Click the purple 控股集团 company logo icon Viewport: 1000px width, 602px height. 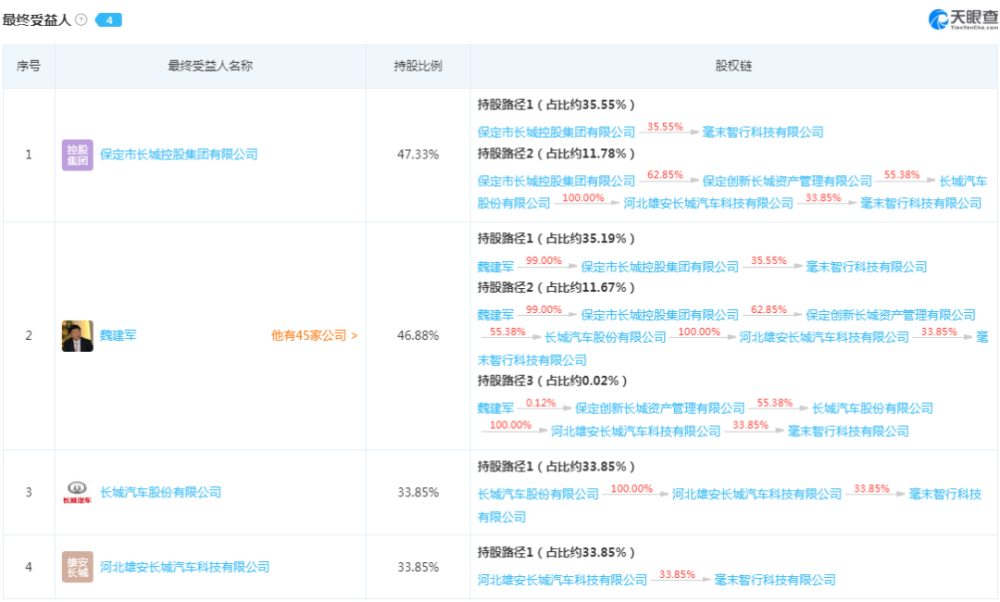tap(77, 155)
